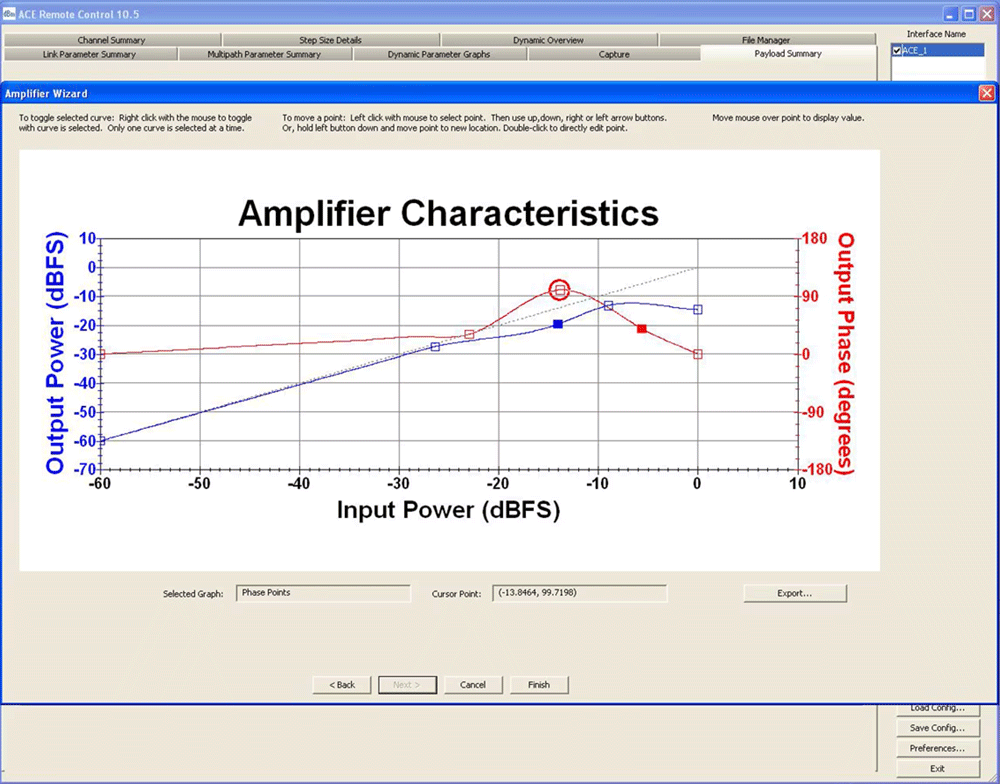The image size is (1000, 784).
Task: Show the Dynamic Parameter Graphs tab
Action: pyautogui.click(x=439, y=54)
